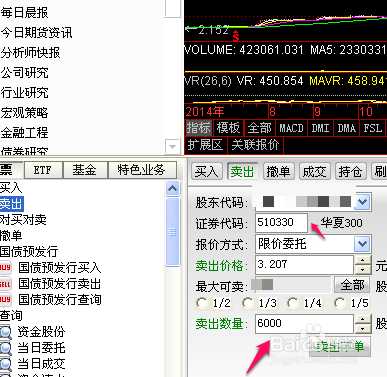Screen dimensions: 387x377
Task: Open 宏观策略 news item
Action: point(24,113)
